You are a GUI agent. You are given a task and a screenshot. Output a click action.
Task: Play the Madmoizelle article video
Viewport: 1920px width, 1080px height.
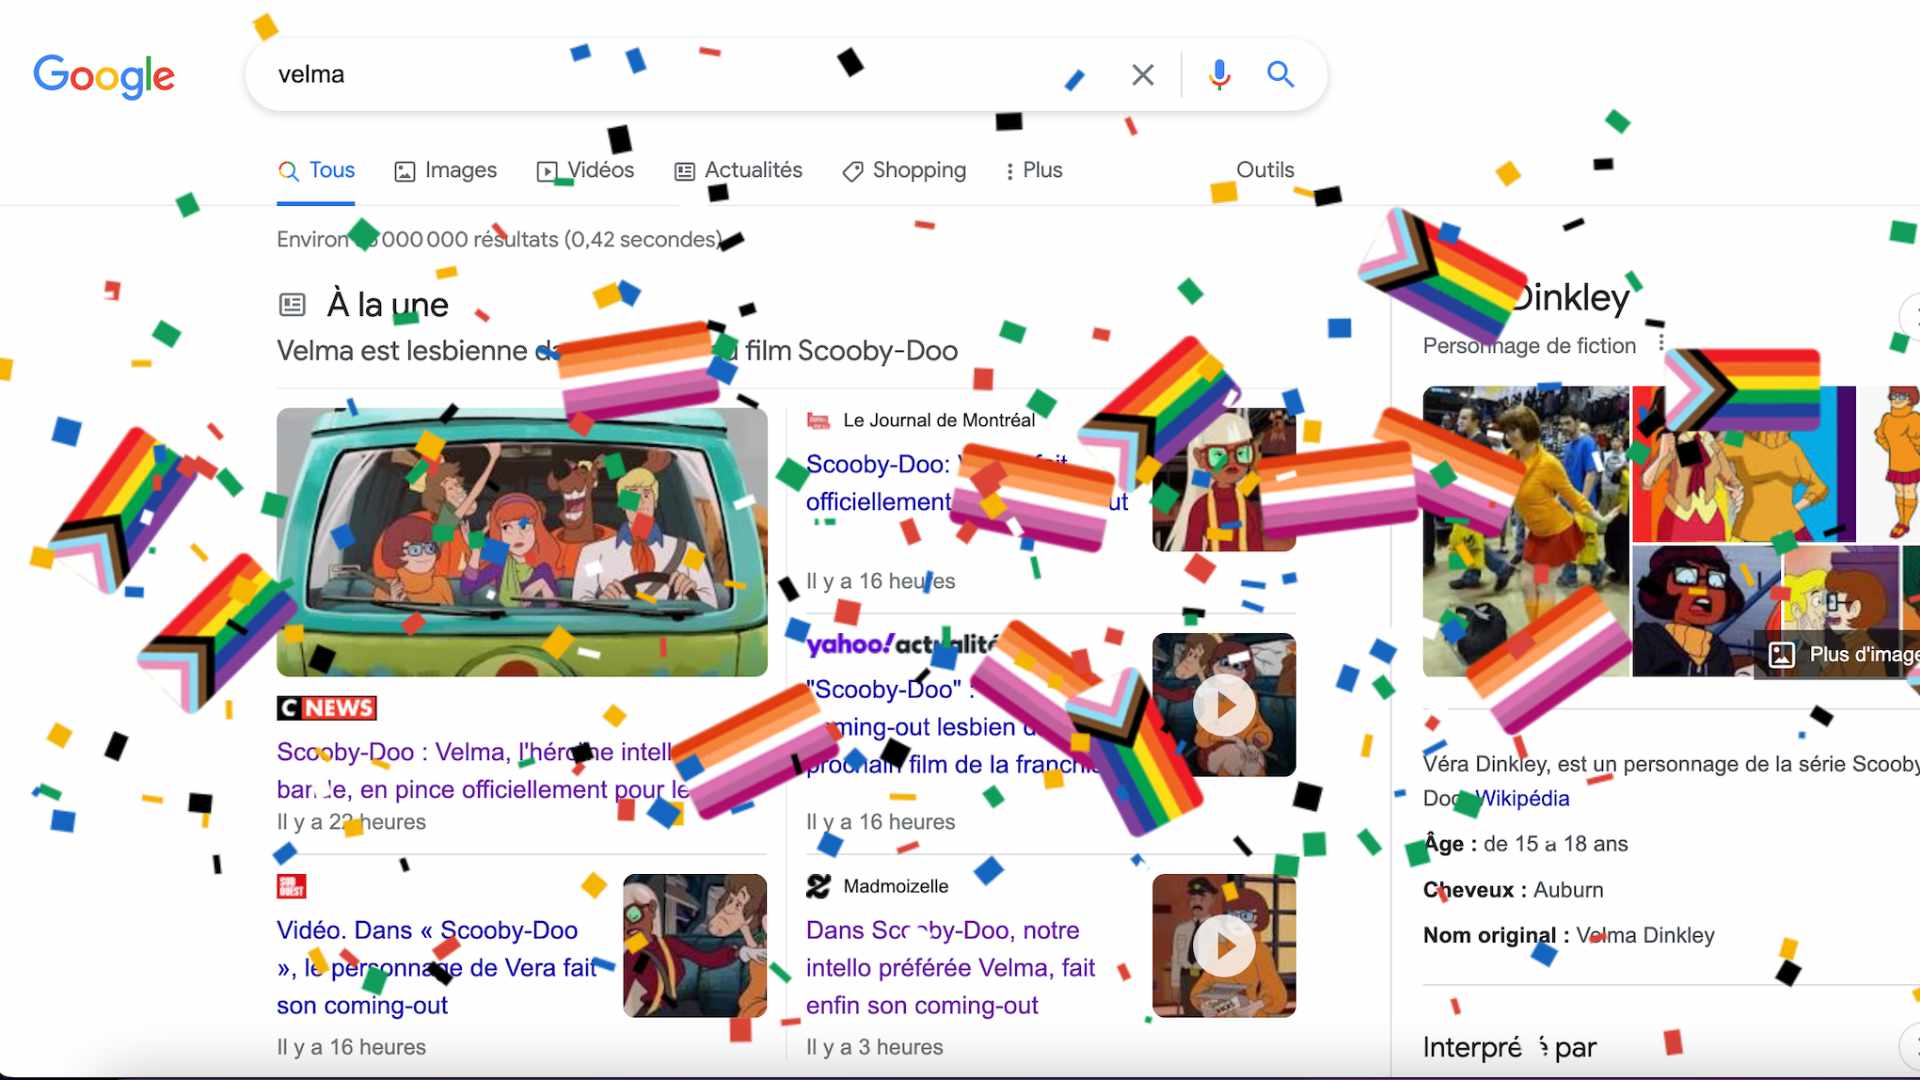1224,946
